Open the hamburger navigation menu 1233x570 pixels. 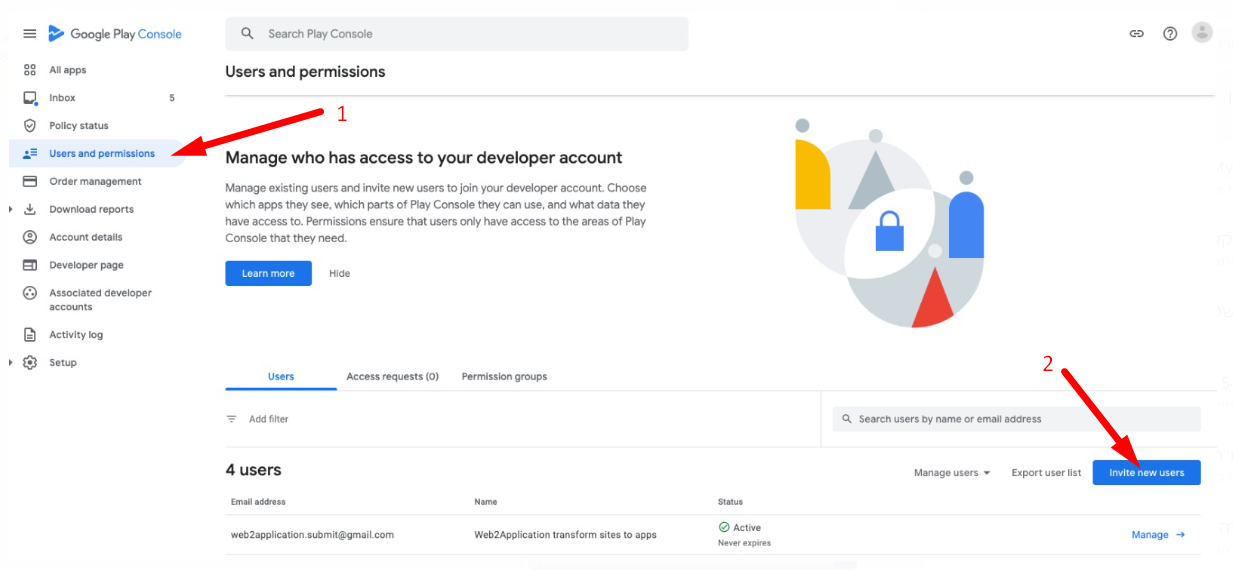[x=30, y=34]
